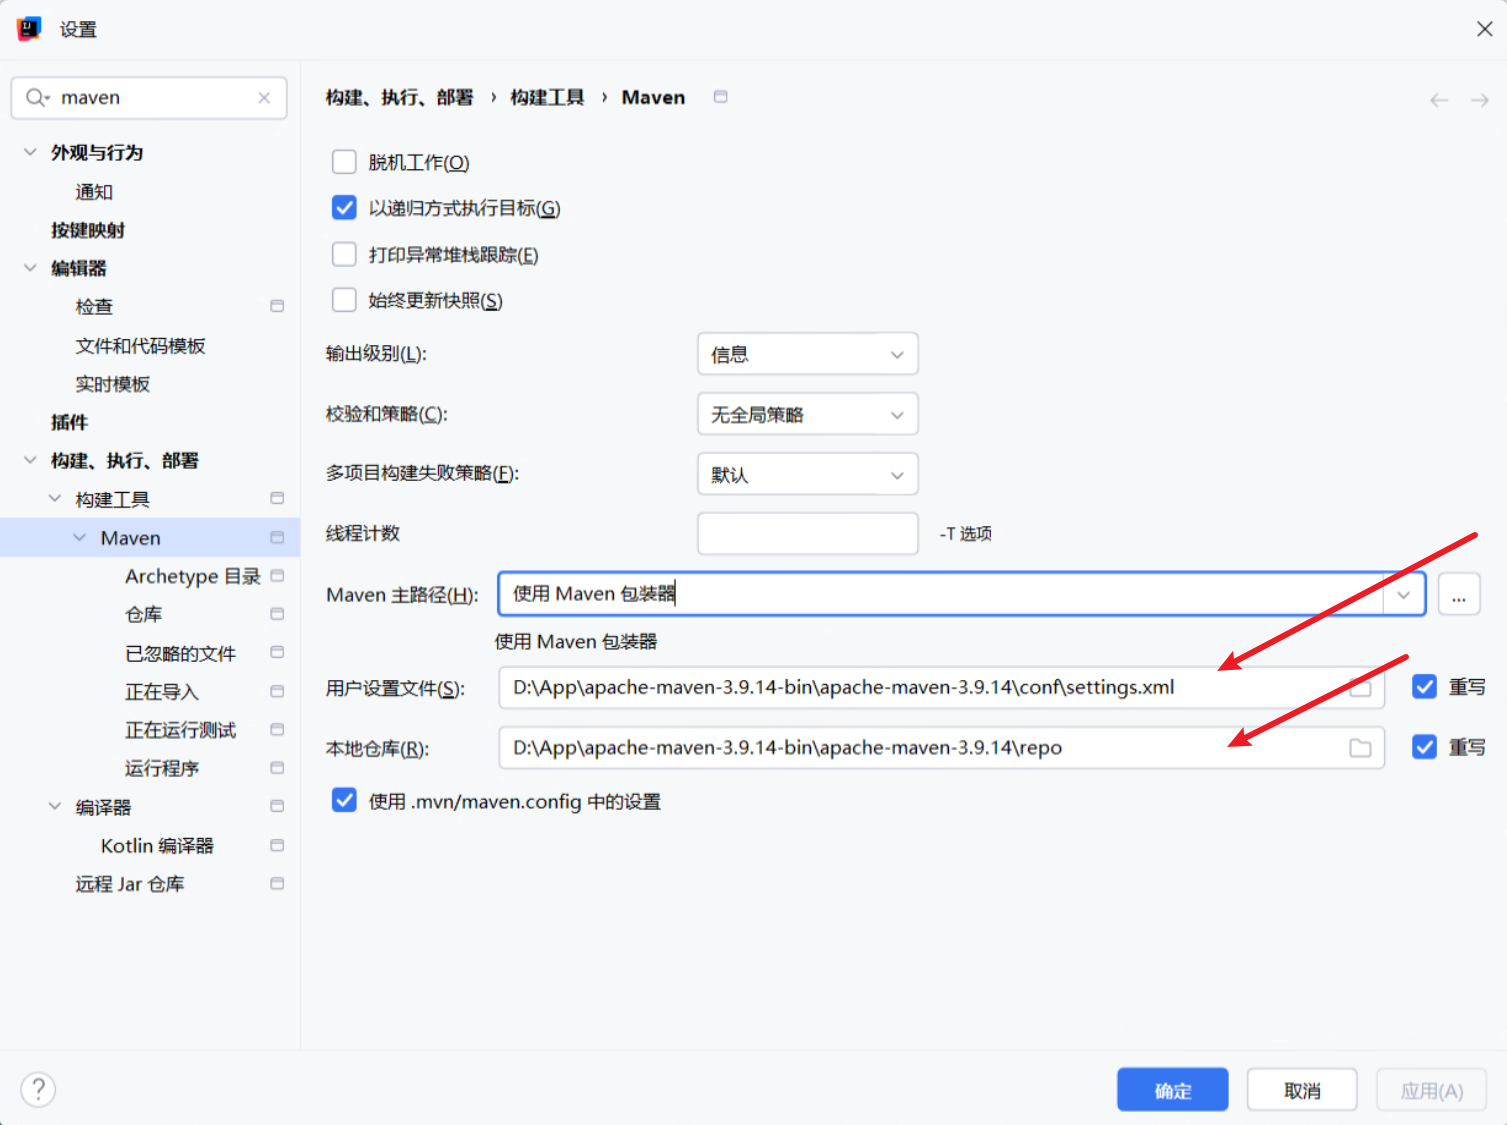Uncheck 以递归方式执行目标 option
The image size is (1507, 1125).
pos(344,208)
